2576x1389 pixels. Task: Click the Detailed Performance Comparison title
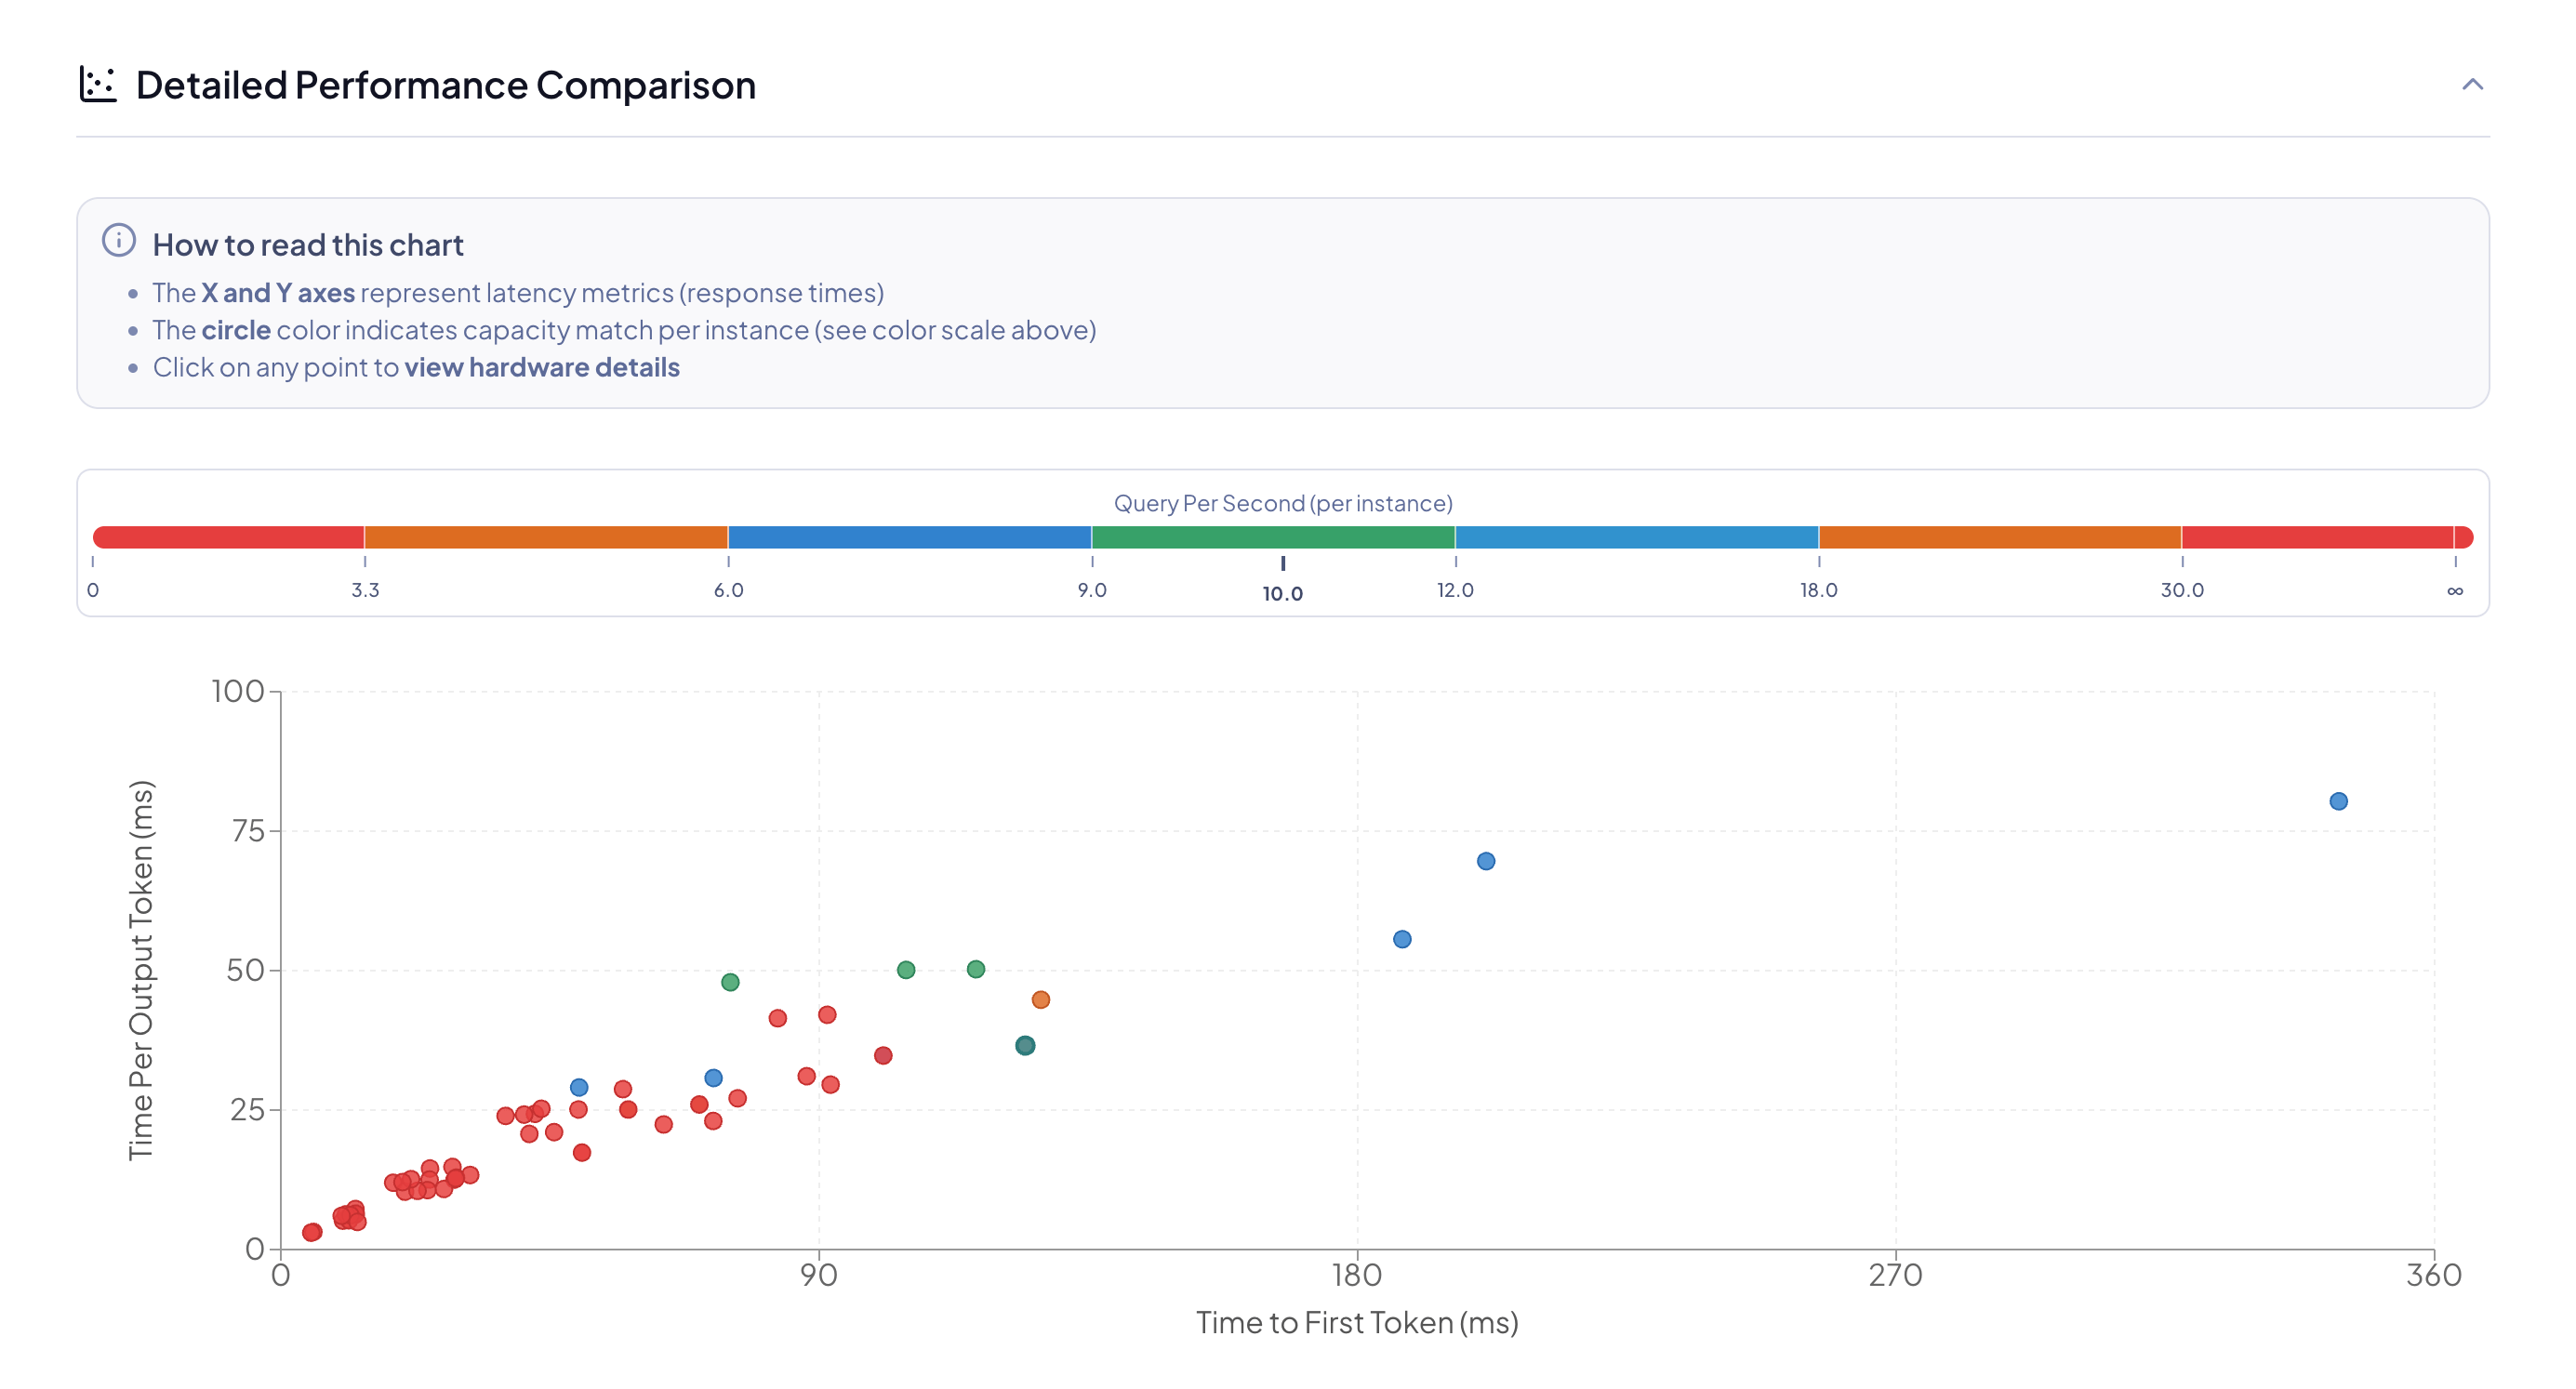pyautogui.click(x=445, y=84)
